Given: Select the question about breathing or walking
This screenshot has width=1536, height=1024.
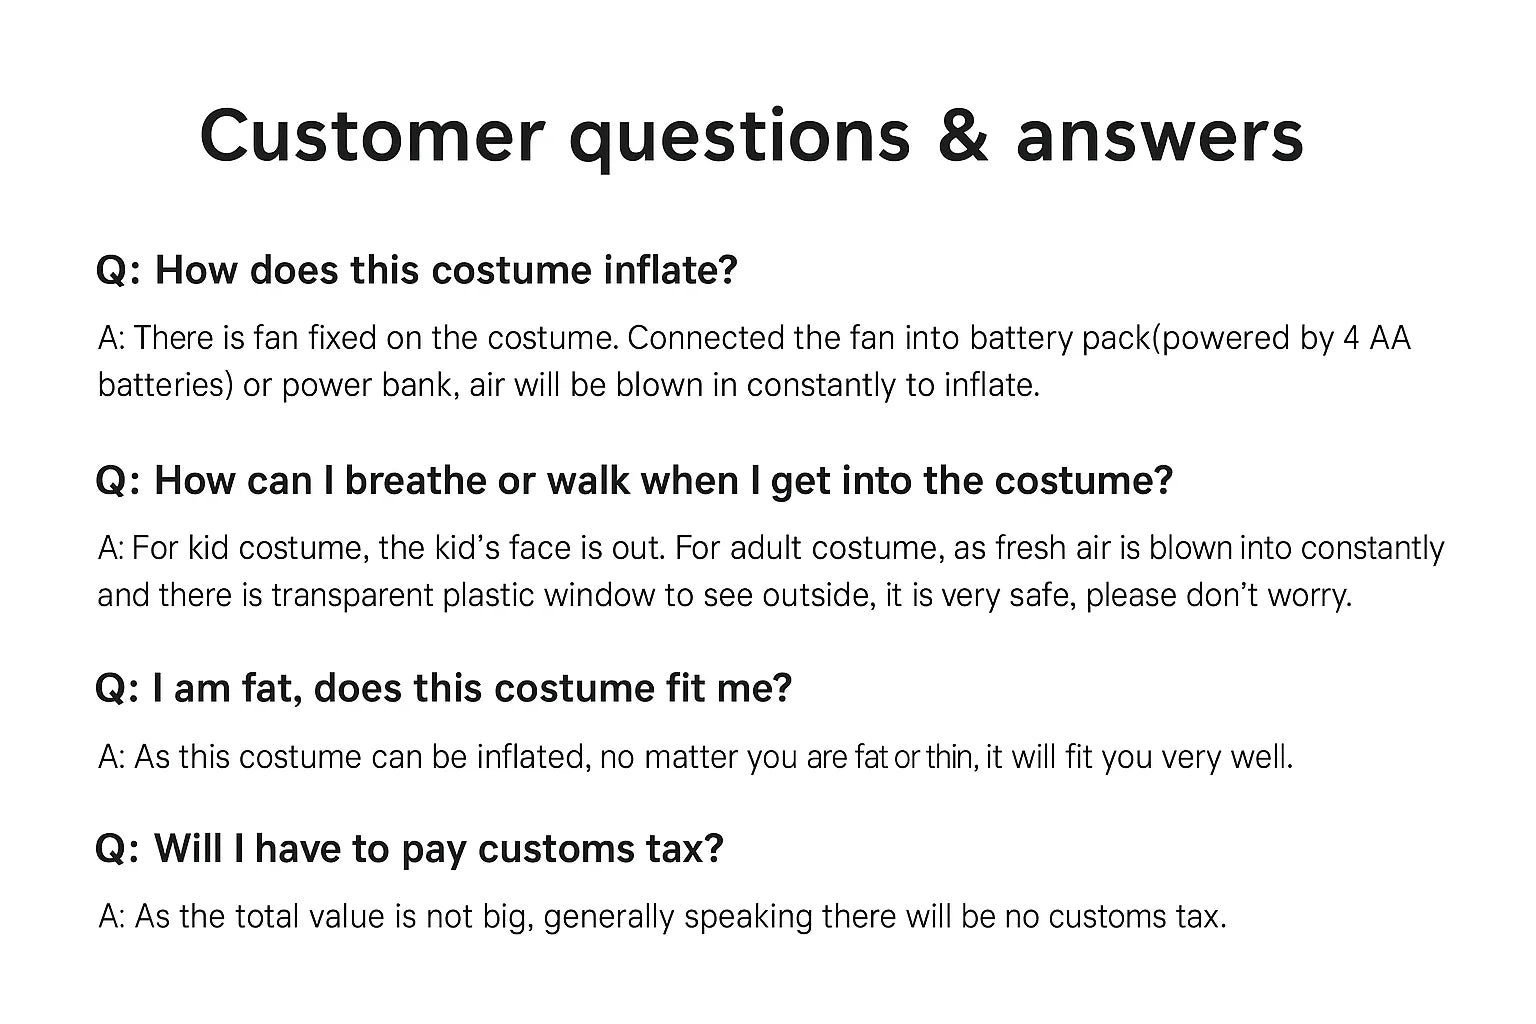Looking at the screenshot, I should pos(634,481).
